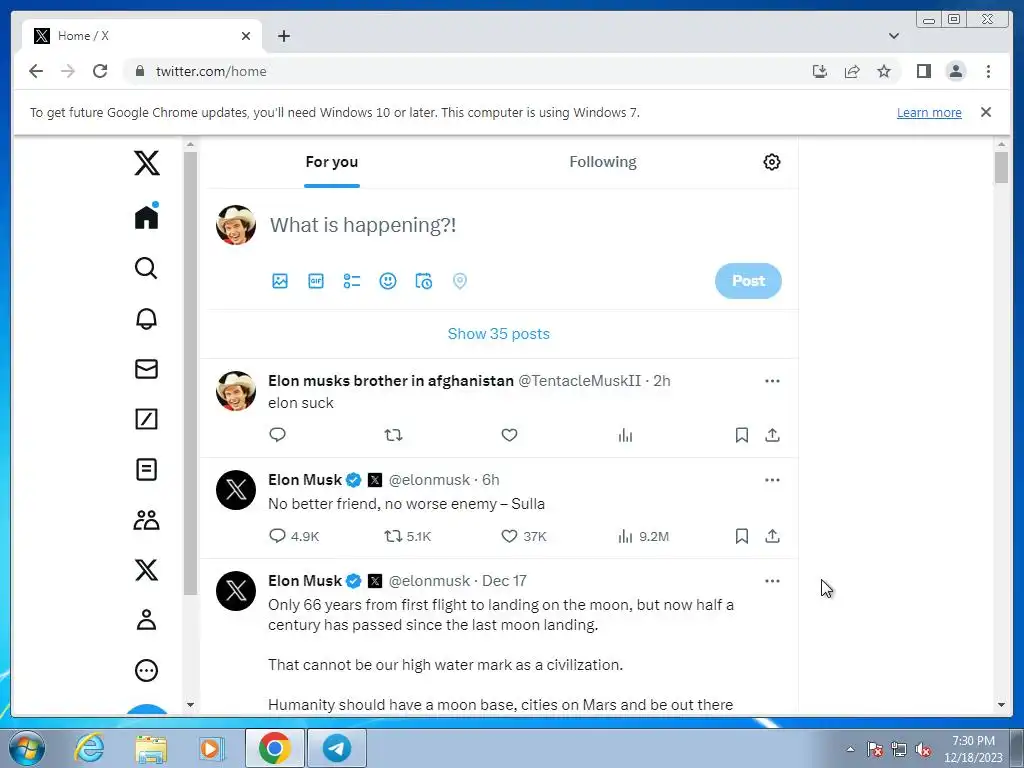The height and width of the screenshot is (768, 1024).
Task: Add a GIF from composer toolbar
Action: coord(316,281)
